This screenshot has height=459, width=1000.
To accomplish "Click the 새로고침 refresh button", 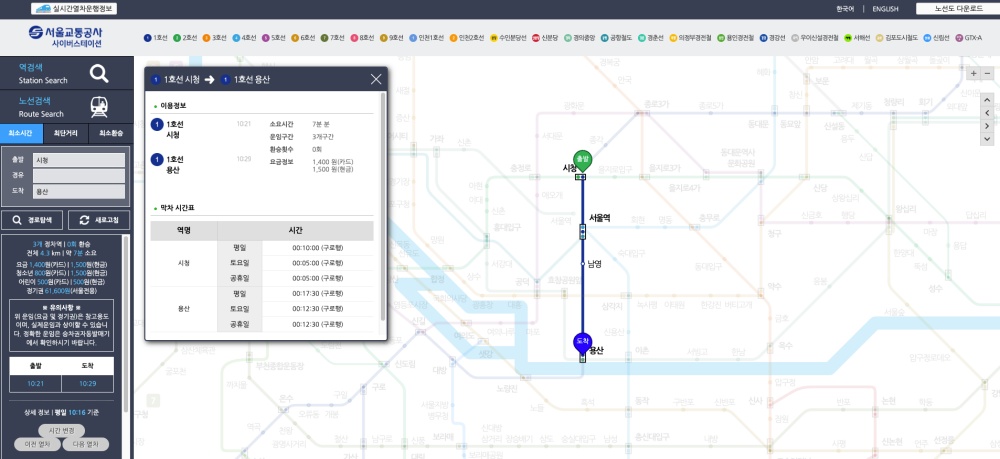I will pos(99,220).
